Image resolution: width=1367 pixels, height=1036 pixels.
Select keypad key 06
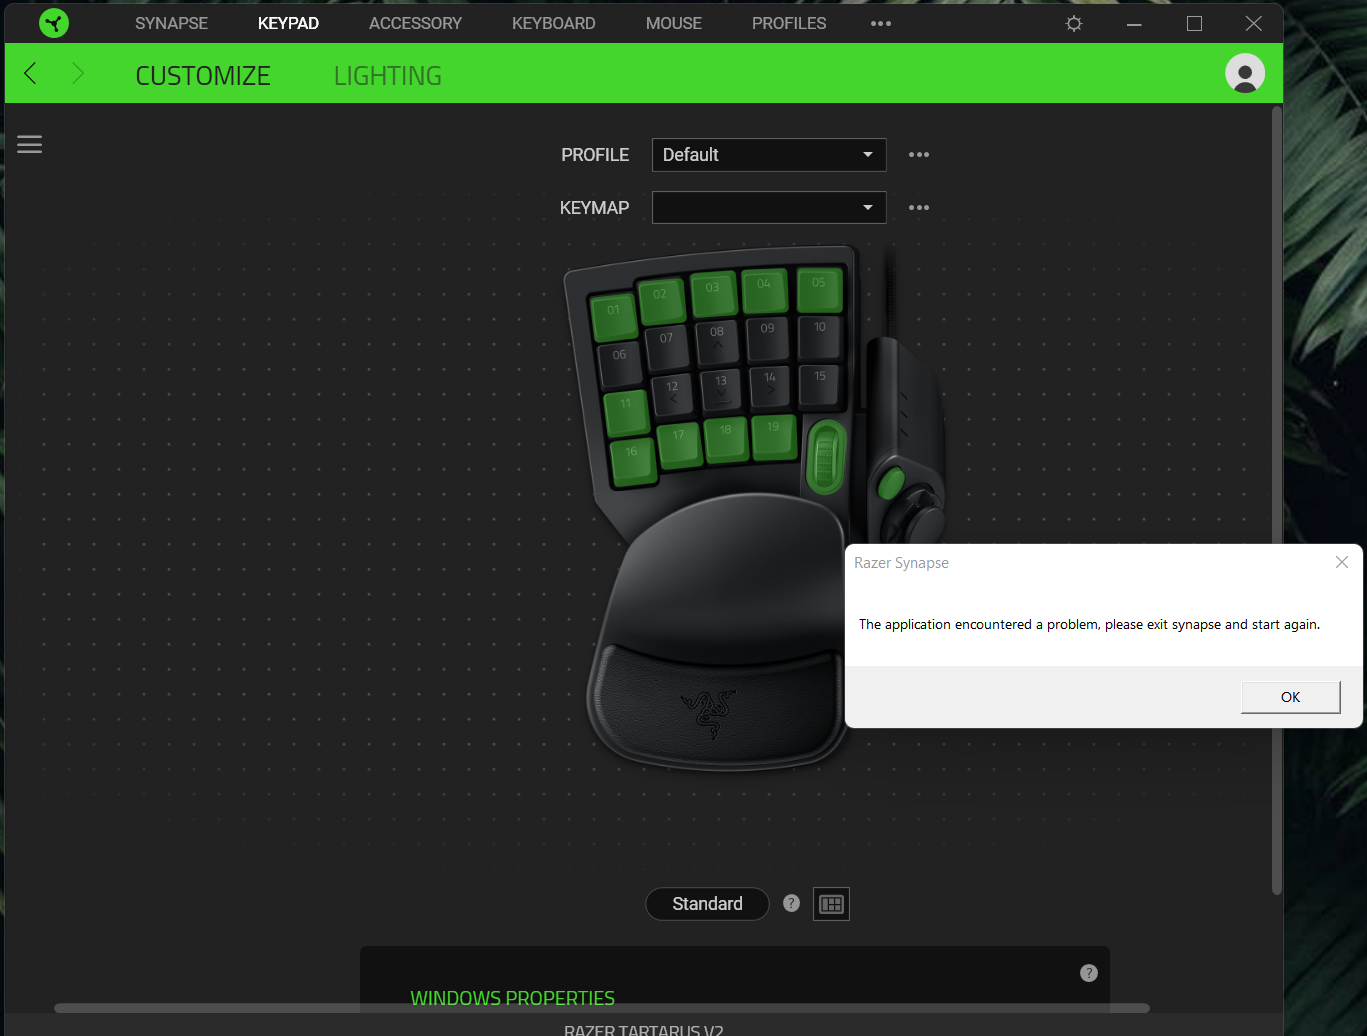coord(620,364)
